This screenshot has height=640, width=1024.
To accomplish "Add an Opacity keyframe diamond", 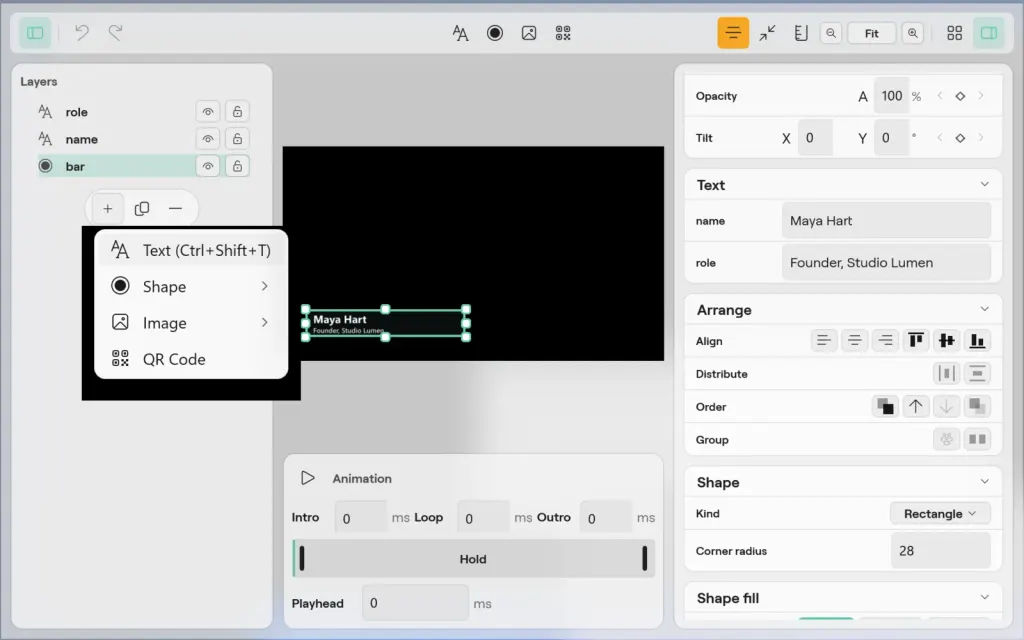I will 960,96.
